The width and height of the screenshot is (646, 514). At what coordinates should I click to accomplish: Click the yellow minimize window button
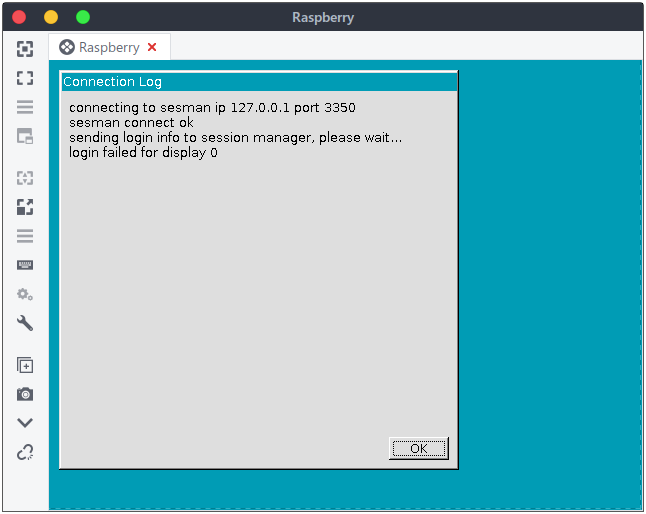tap(51, 17)
